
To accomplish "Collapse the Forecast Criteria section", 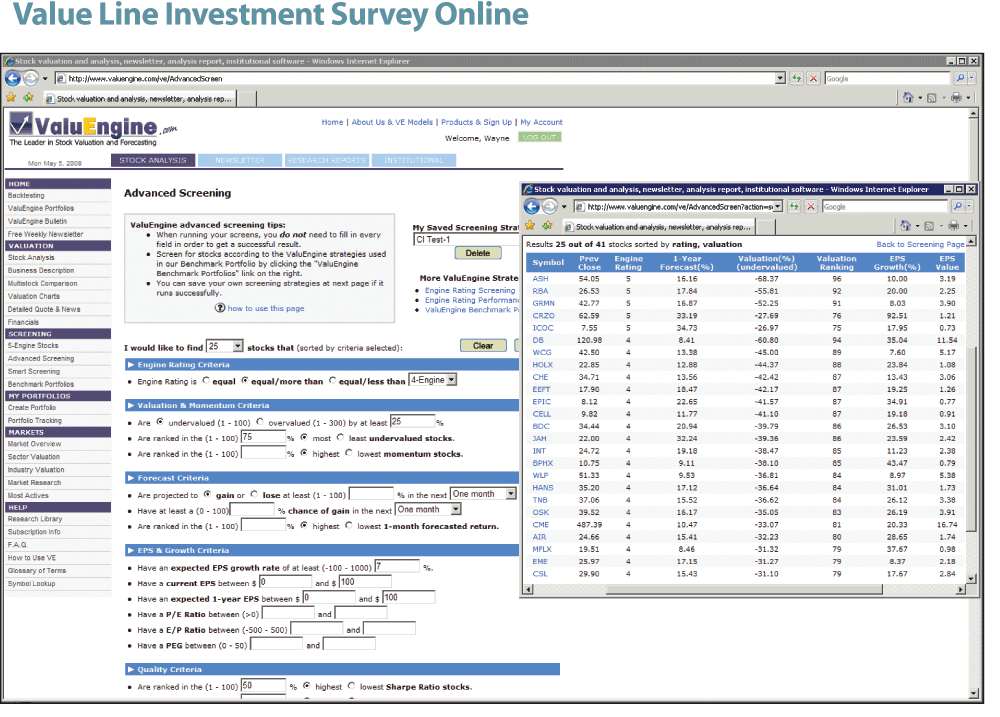I will 131,478.
